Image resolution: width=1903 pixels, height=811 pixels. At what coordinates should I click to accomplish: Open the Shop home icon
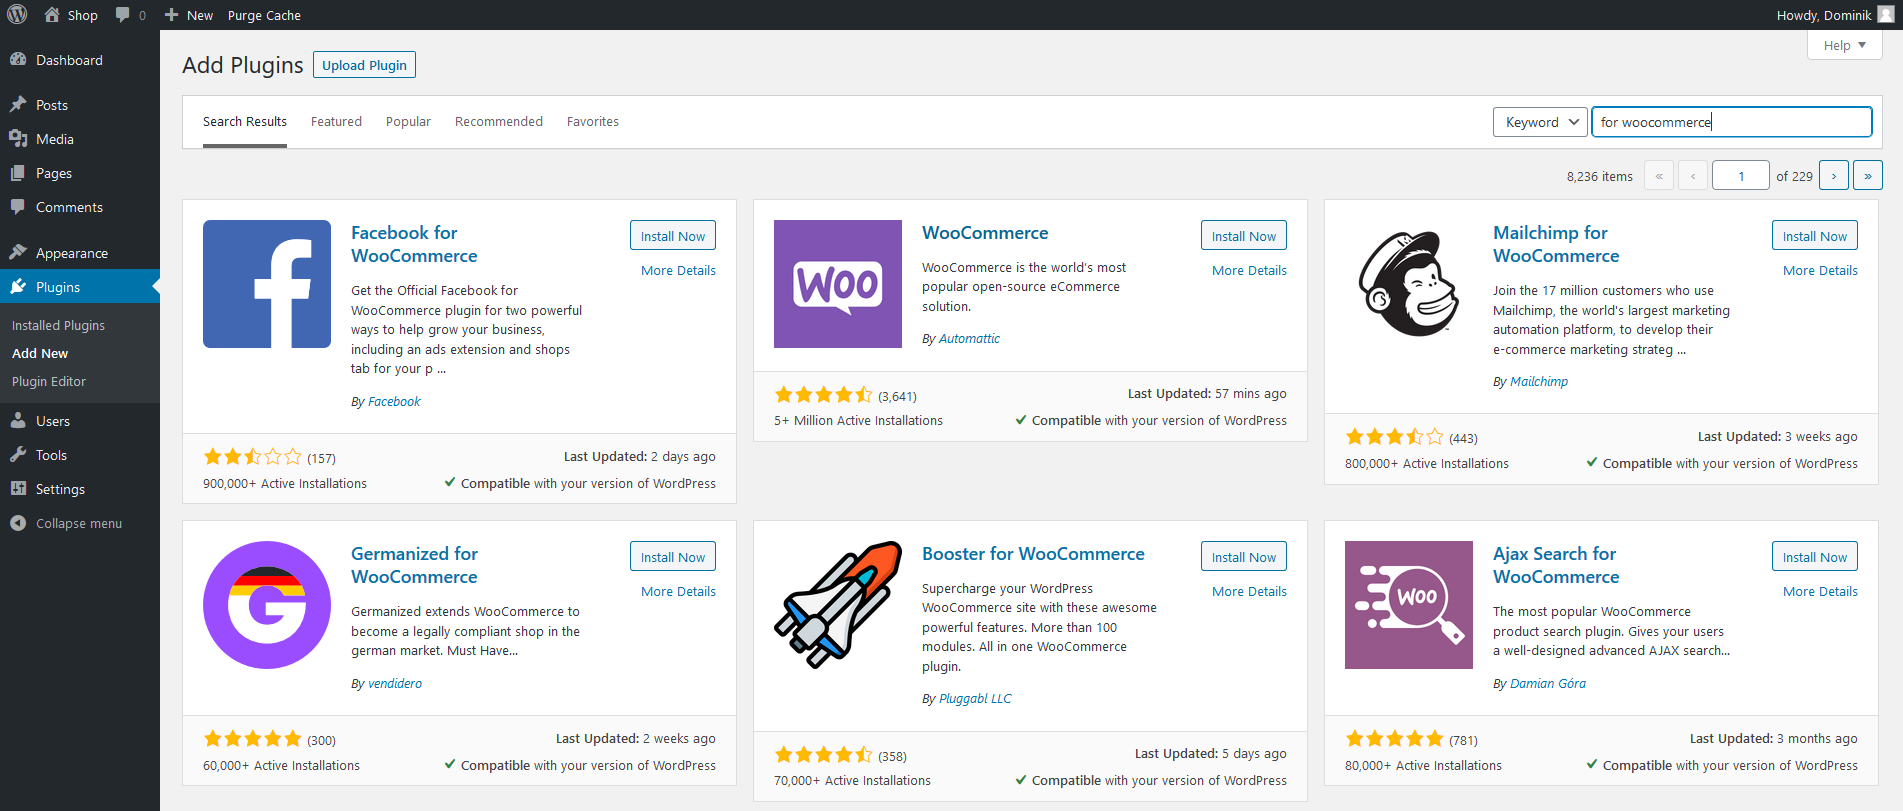(x=52, y=15)
